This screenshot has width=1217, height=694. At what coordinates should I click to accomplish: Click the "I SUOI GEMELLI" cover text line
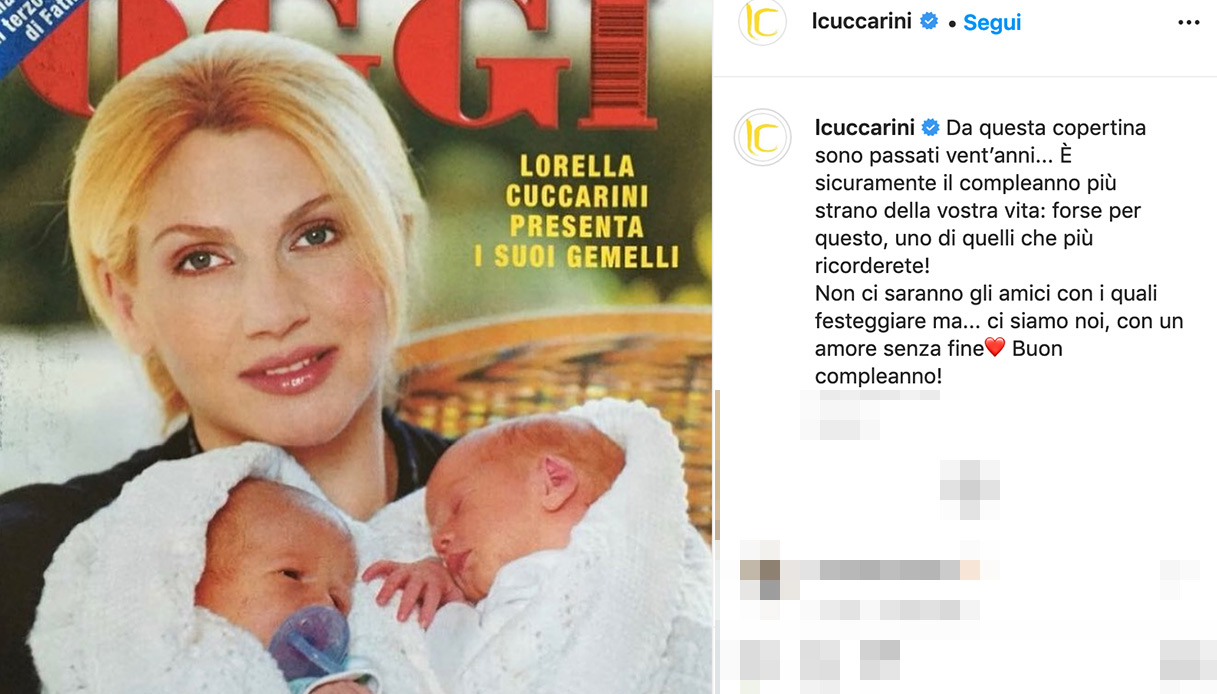(x=577, y=257)
